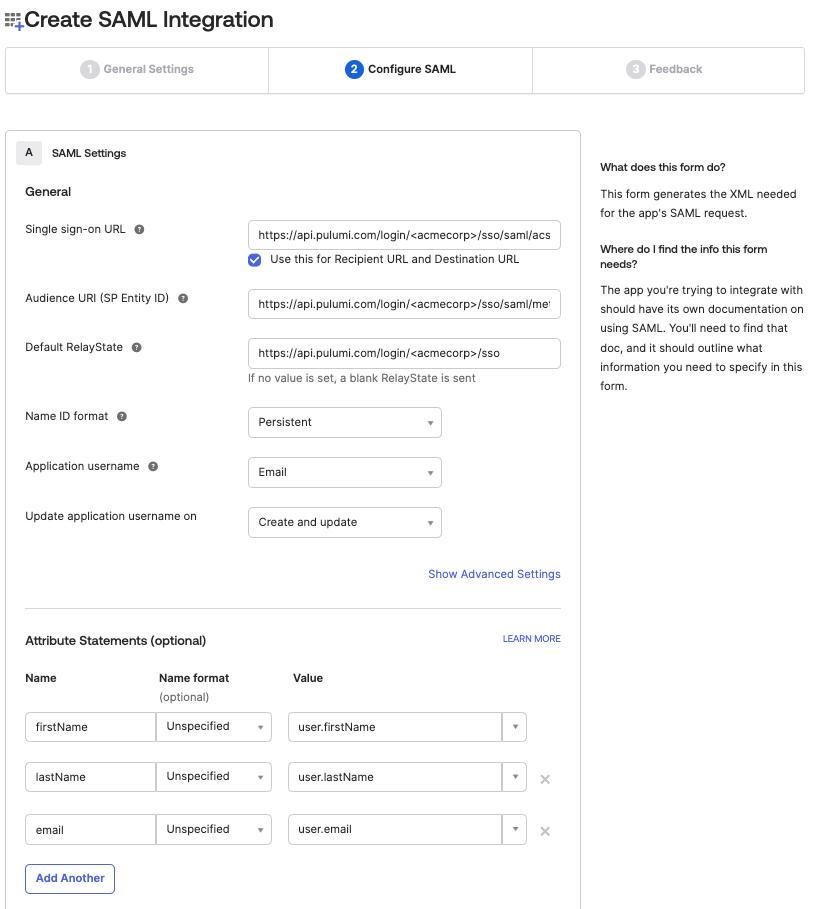Focus the Default RelayState input field
This screenshot has width=815, height=909.
click(404, 354)
